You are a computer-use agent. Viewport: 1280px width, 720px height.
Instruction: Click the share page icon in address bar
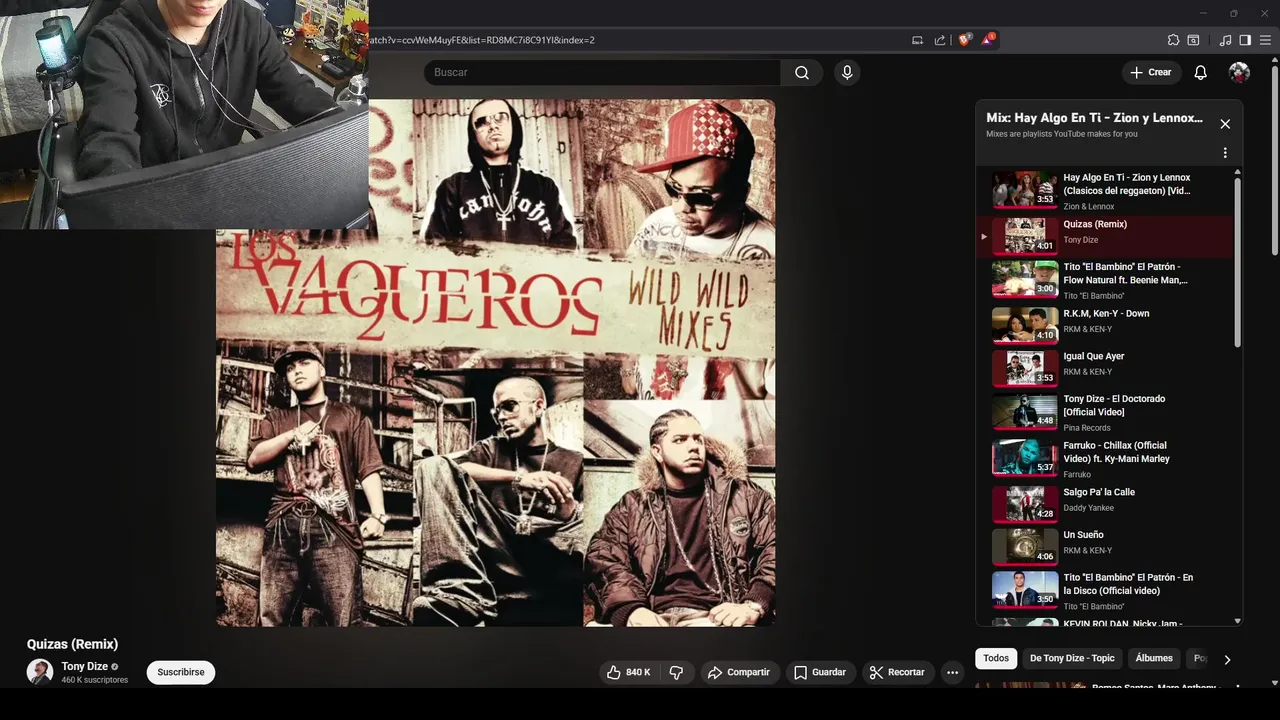pyautogui.click(x=940, y=40)
